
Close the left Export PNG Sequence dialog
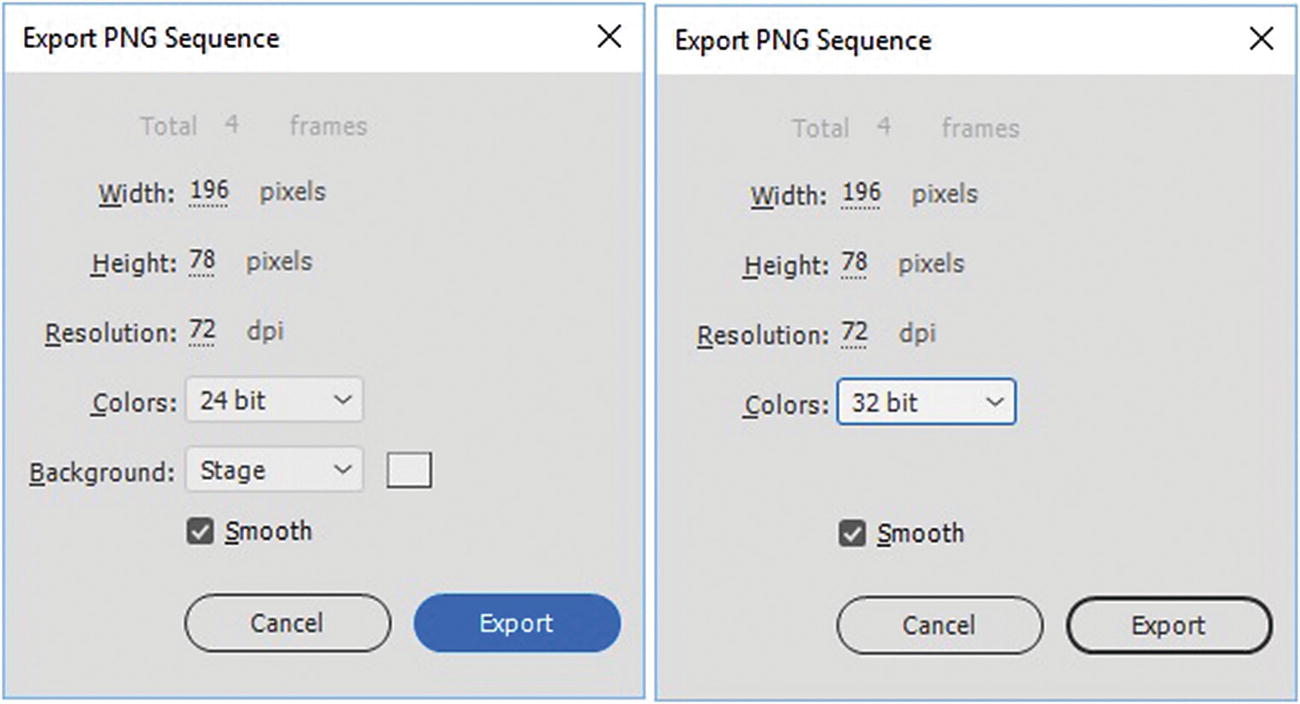point(609,38)
